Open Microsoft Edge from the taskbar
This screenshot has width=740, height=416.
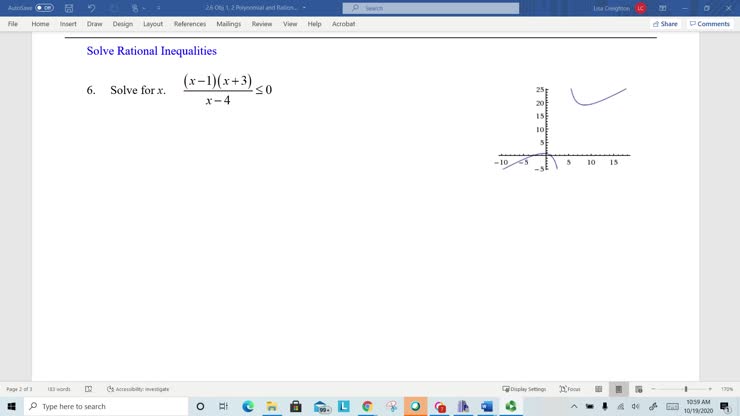tap(248, 407)
